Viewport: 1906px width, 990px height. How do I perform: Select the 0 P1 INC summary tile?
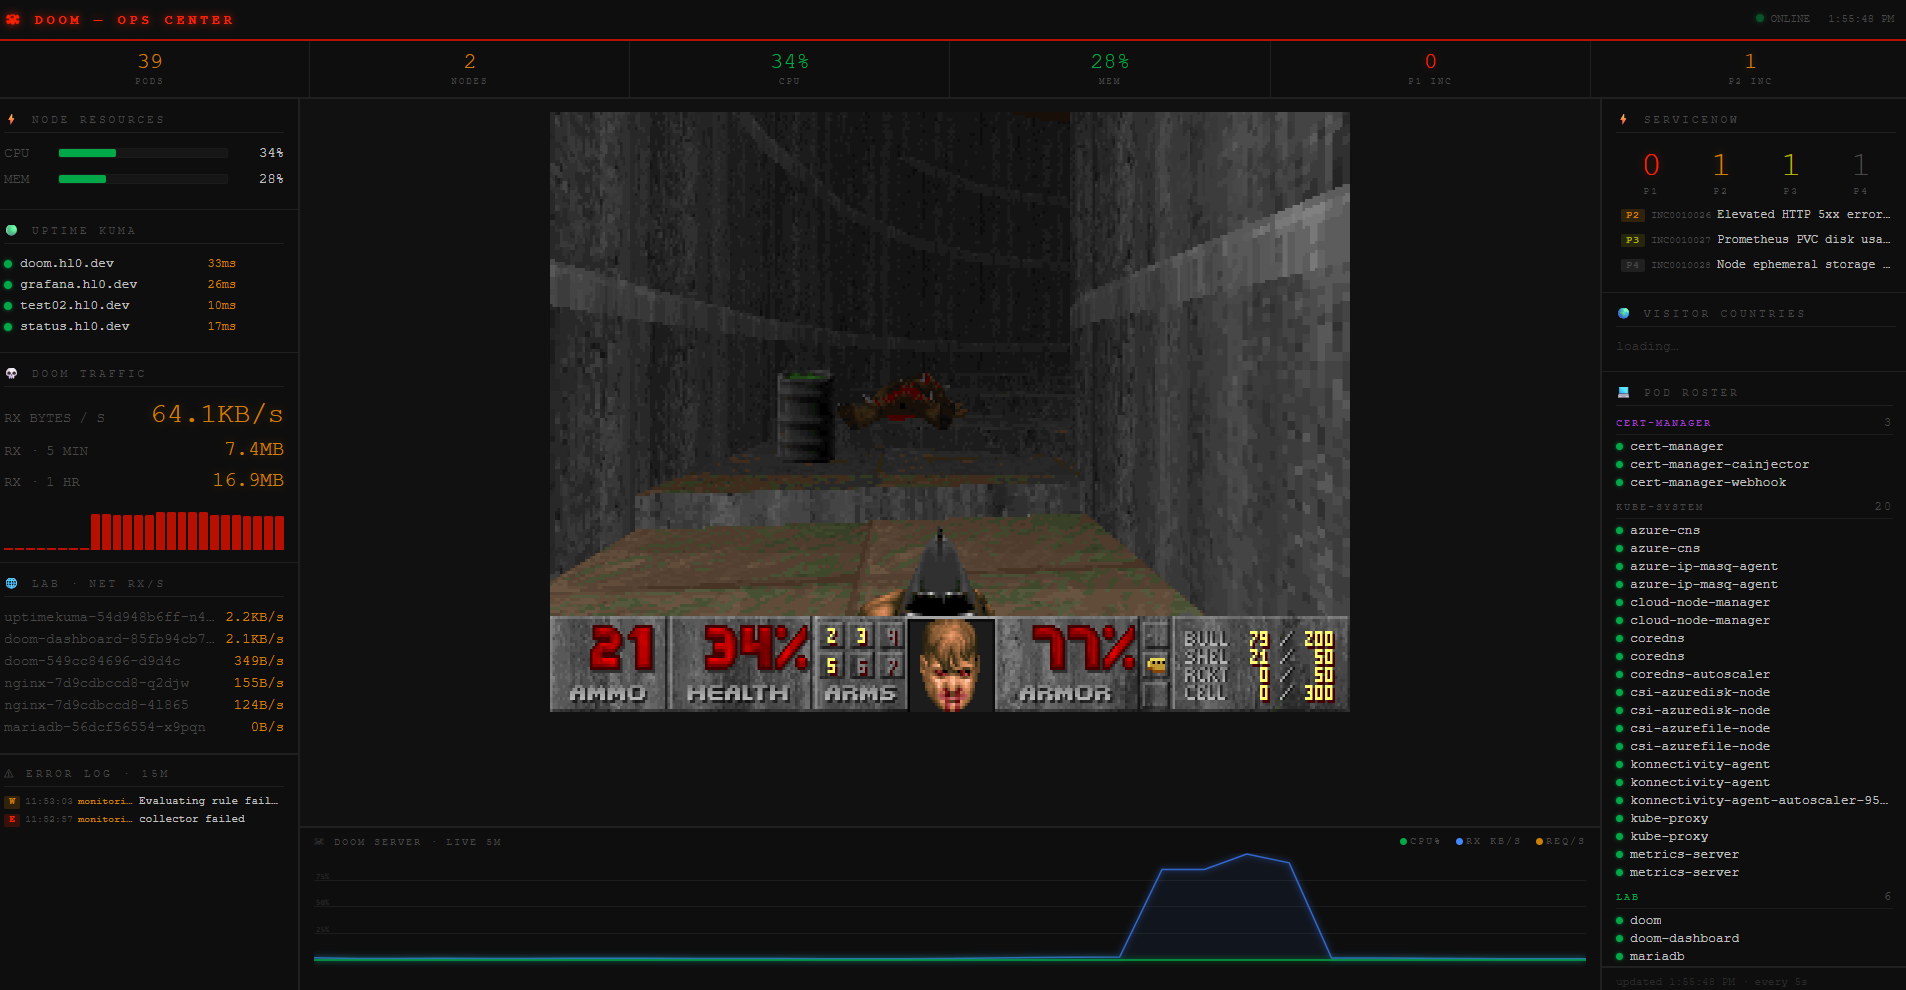coord(1430,69)
